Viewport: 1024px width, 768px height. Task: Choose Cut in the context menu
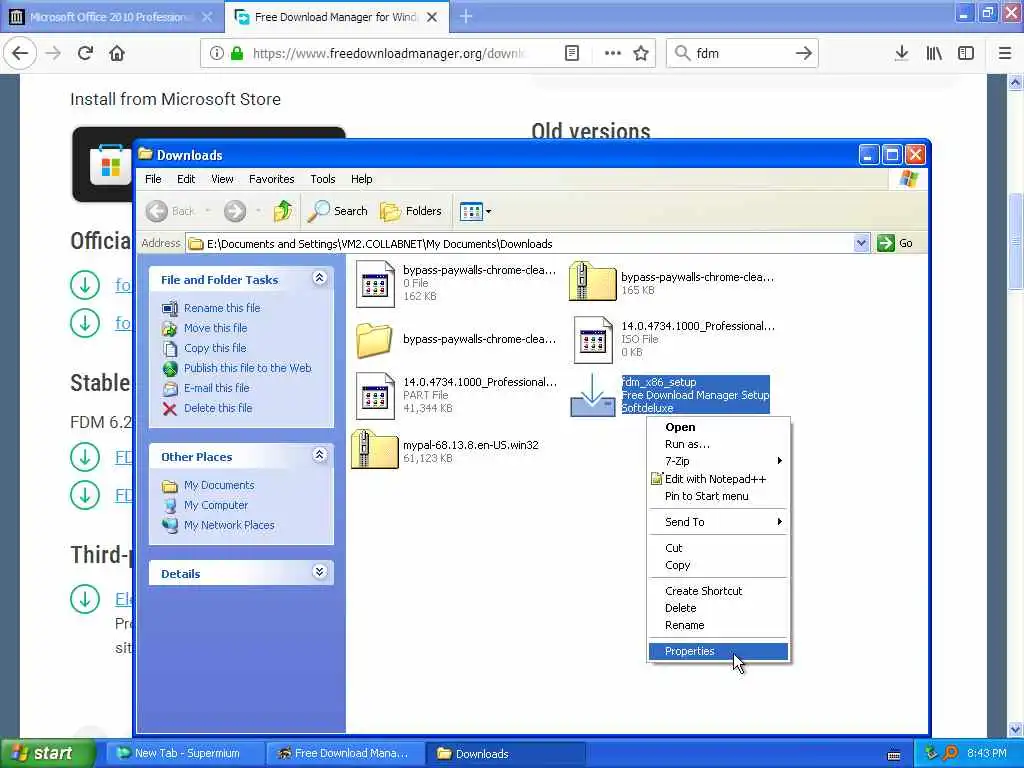(718, 548)
